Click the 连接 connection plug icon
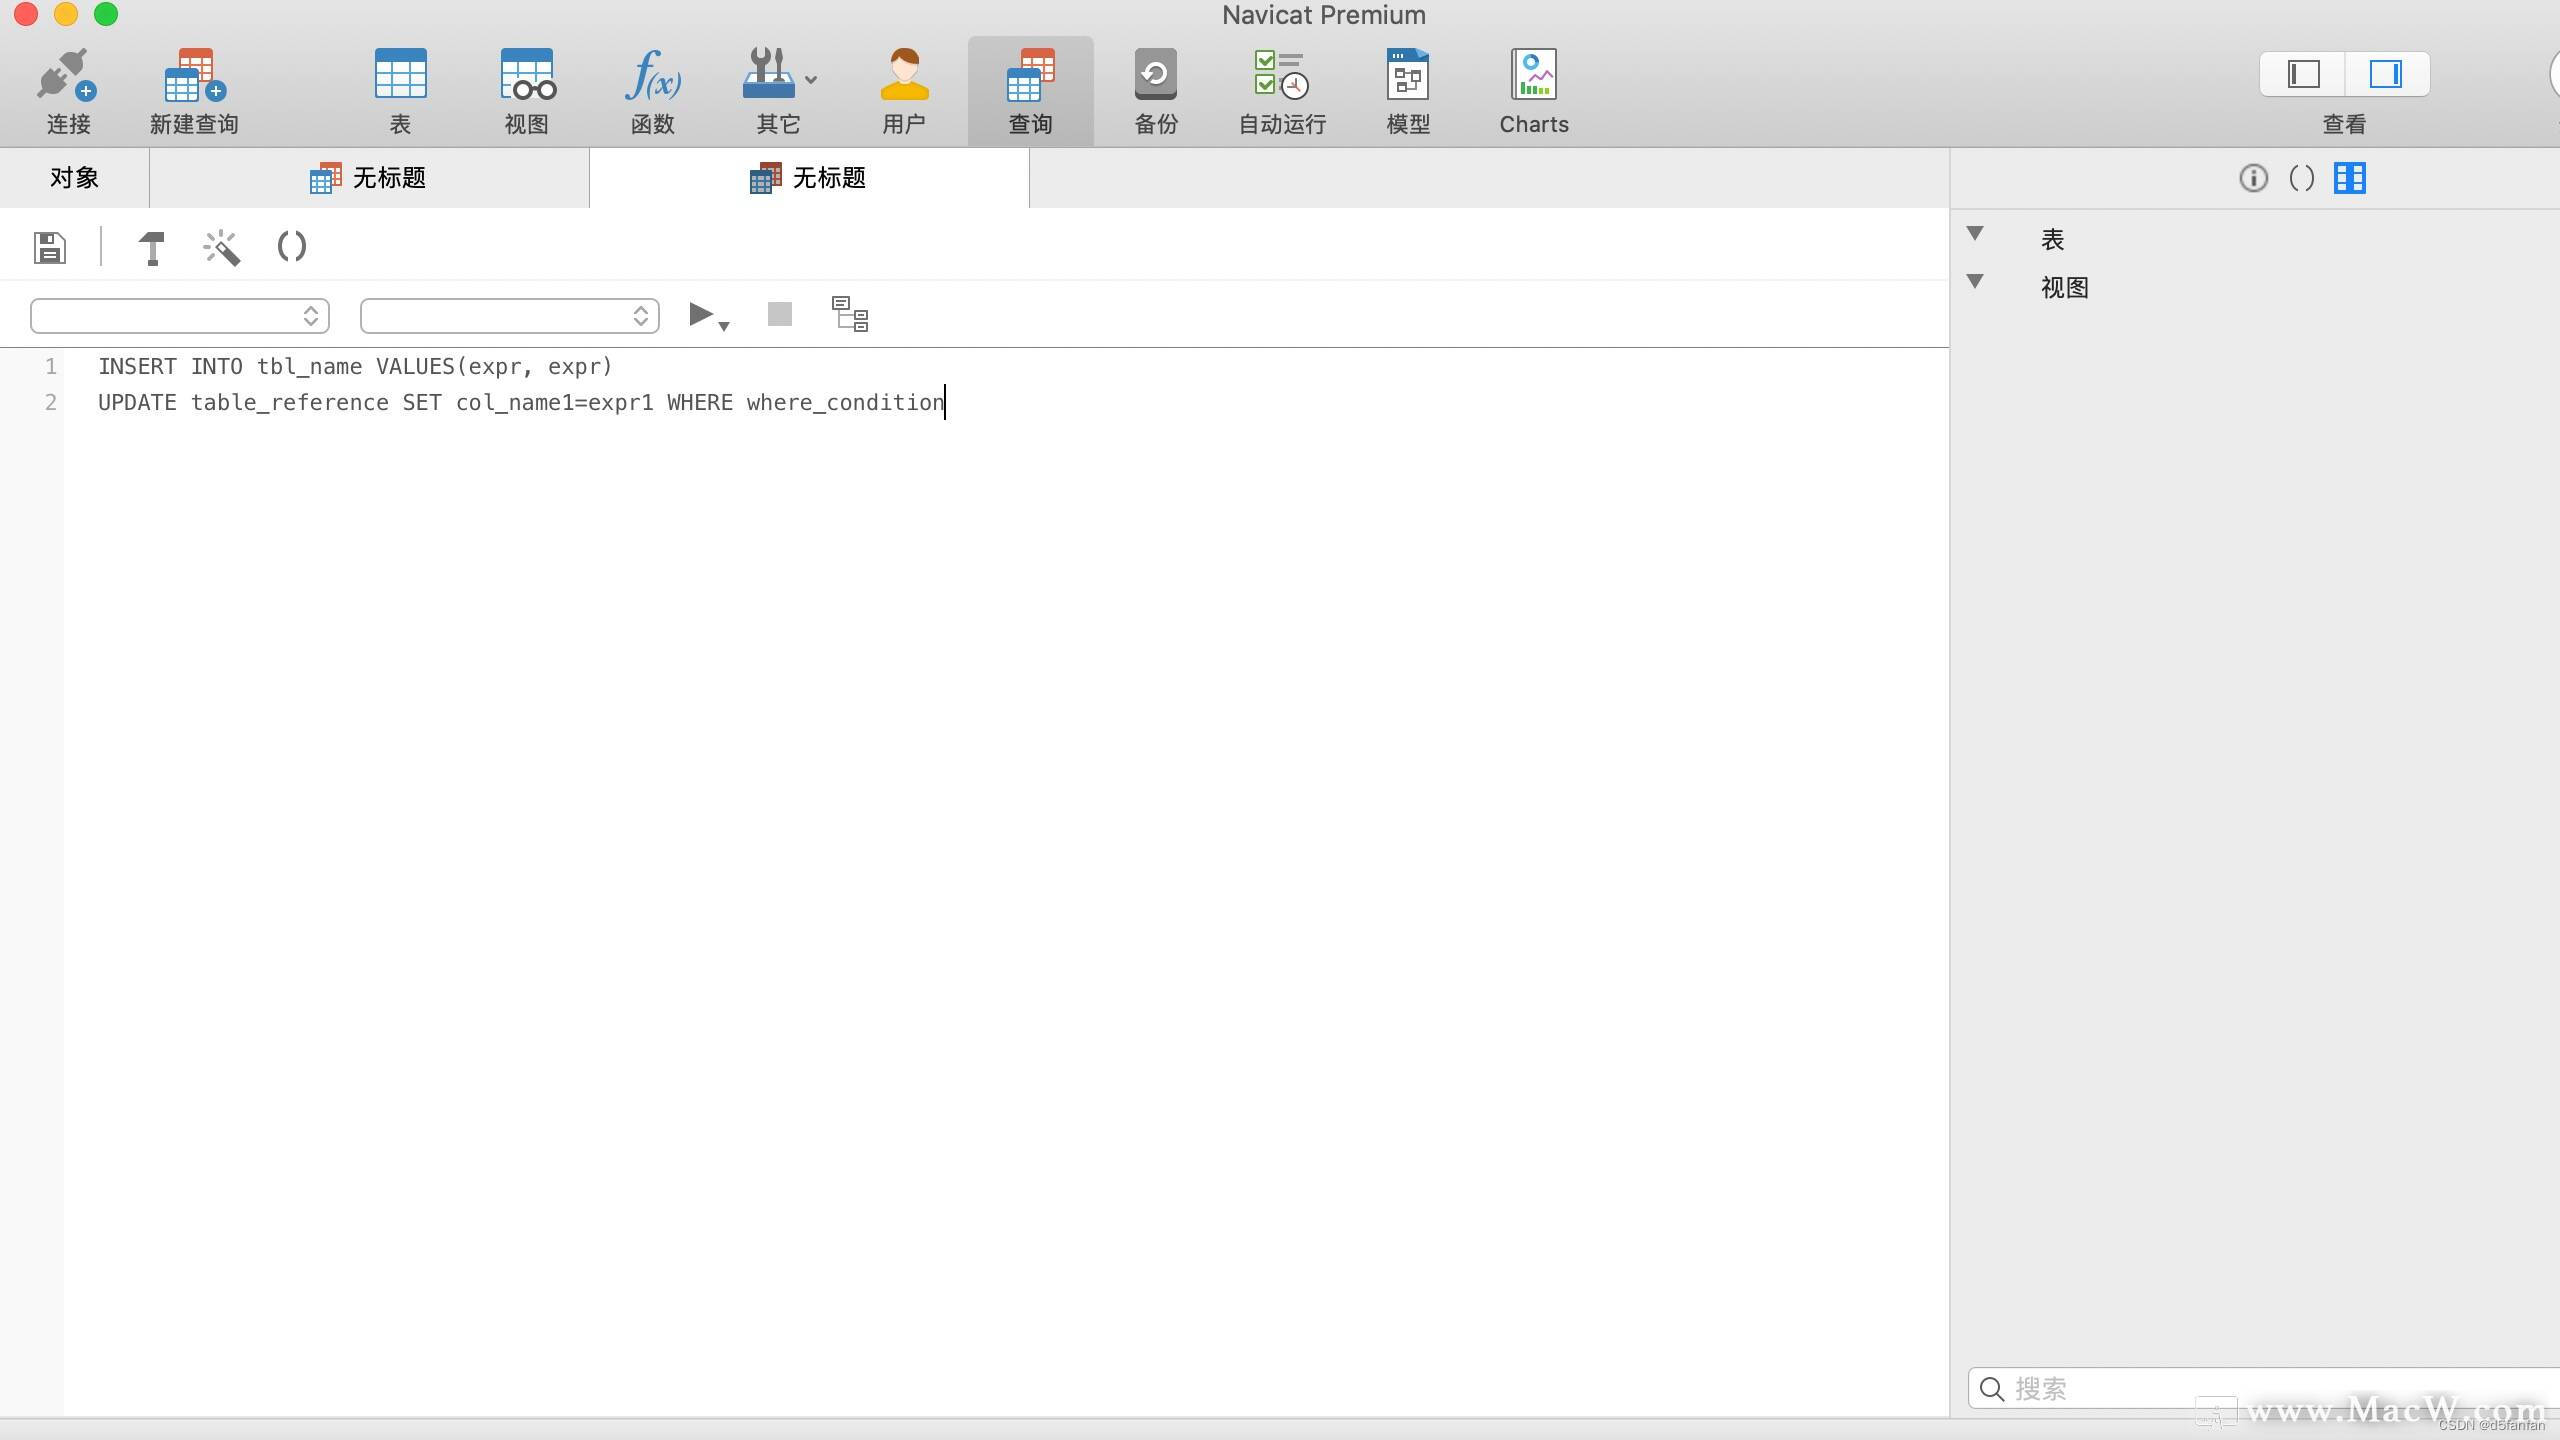 pyautogui.click(x=67, y=75)
